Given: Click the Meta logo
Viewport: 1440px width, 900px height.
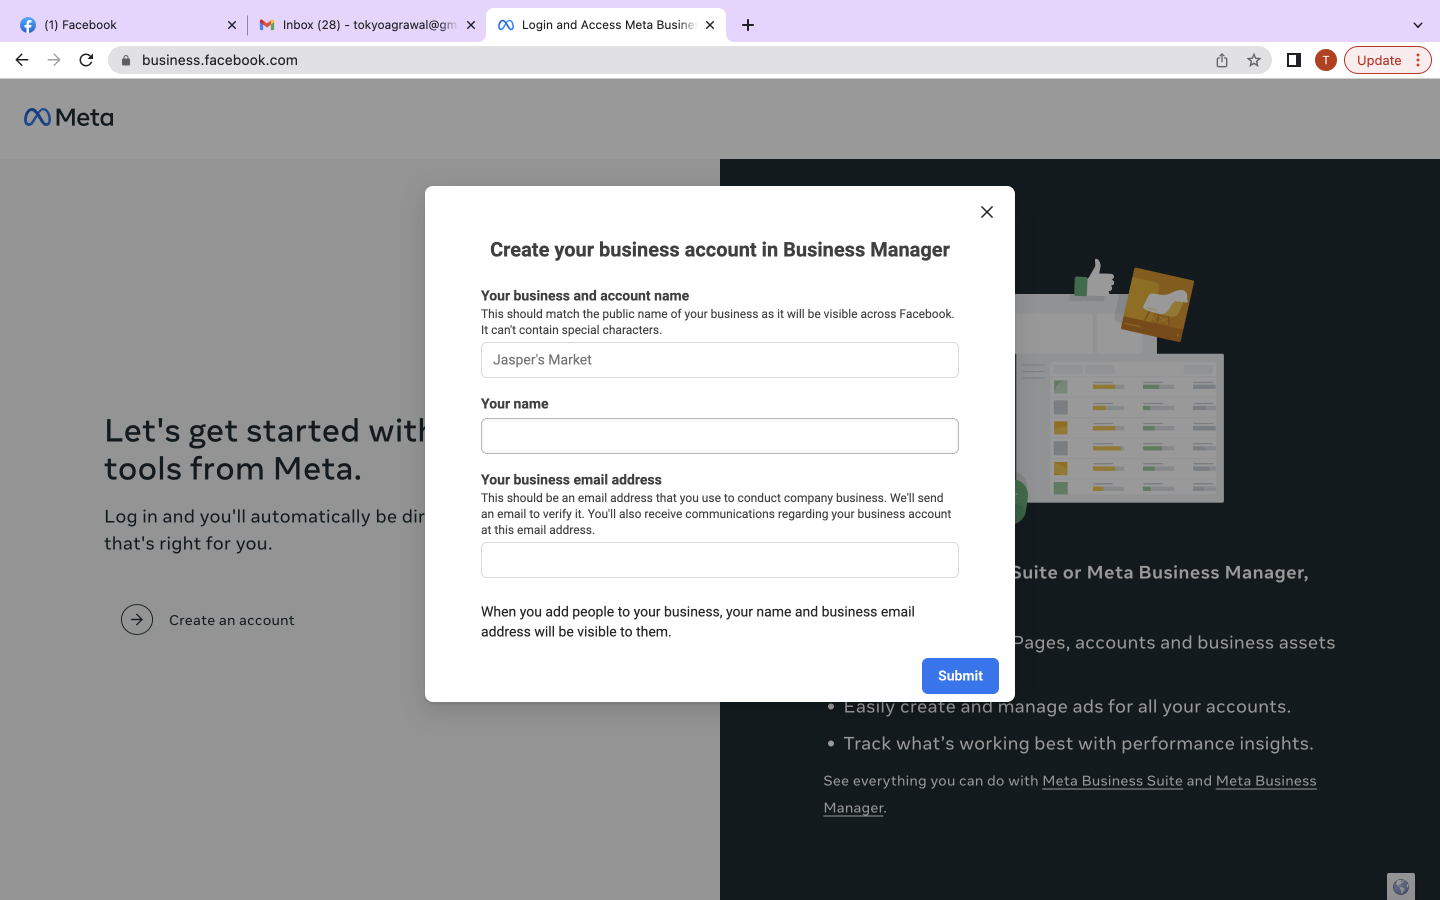Looking at the screenshot, I should [69, 118].
